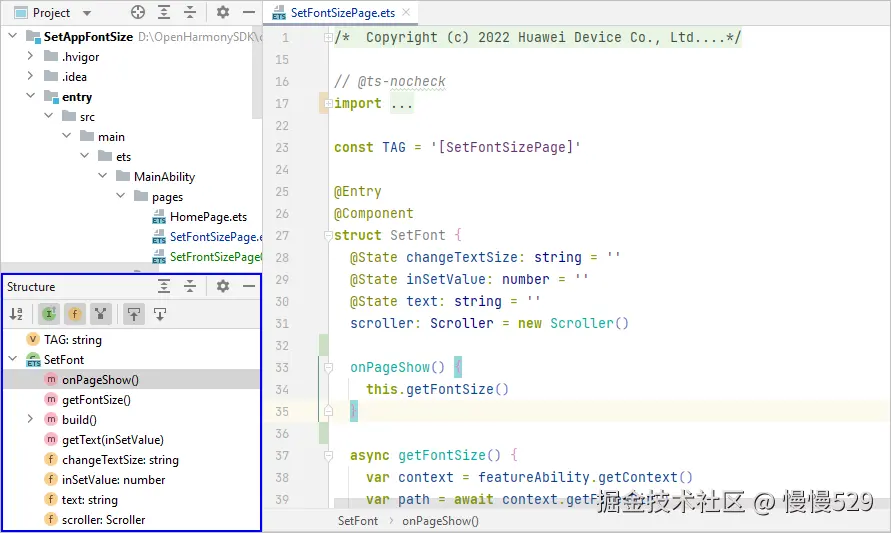Collapse the MainAbility folder

pyautogui.click(x=103, y=176)
